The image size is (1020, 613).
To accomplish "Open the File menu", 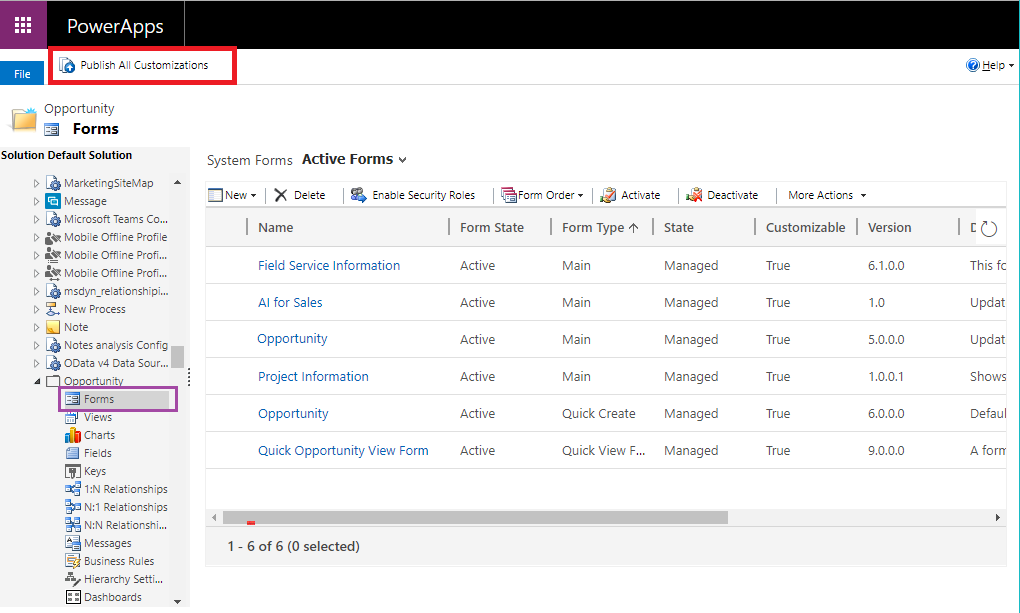I will coord(22,74).
